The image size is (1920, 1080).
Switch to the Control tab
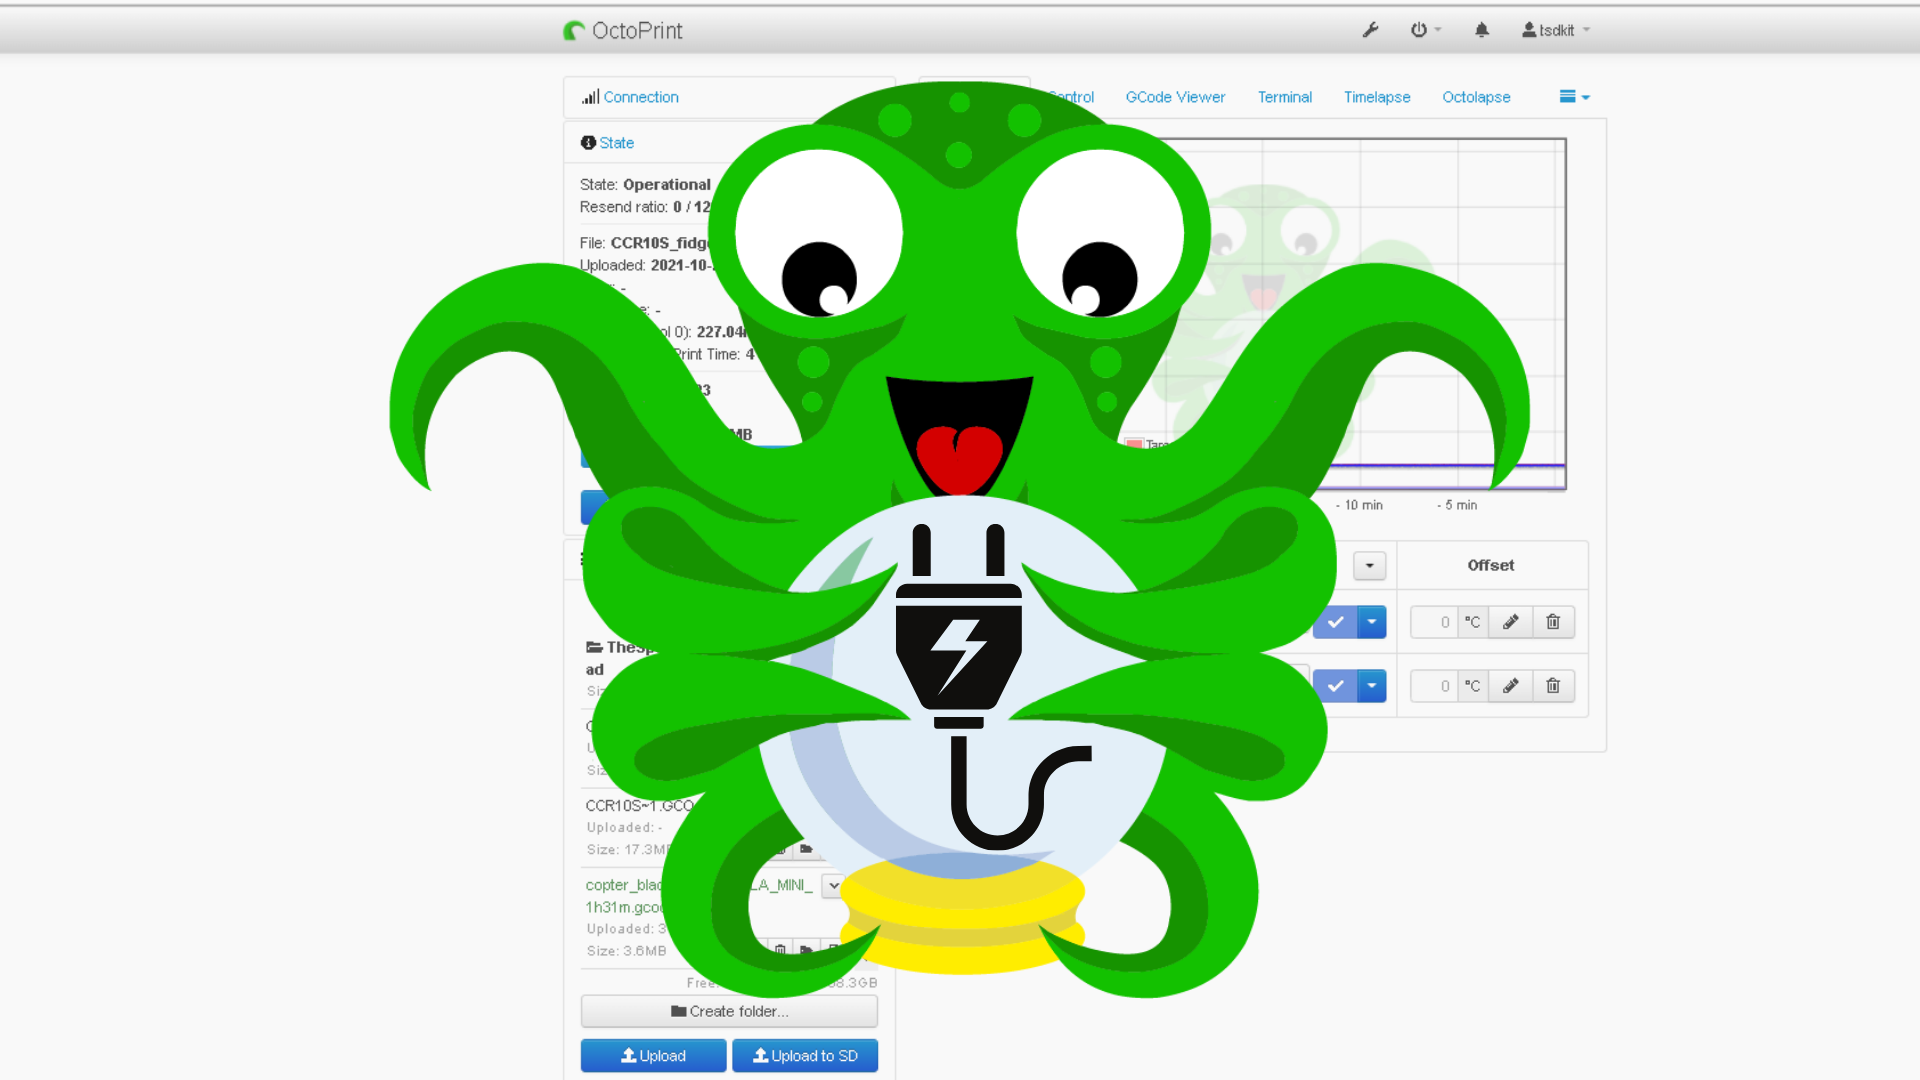[x=1072, y=97]
